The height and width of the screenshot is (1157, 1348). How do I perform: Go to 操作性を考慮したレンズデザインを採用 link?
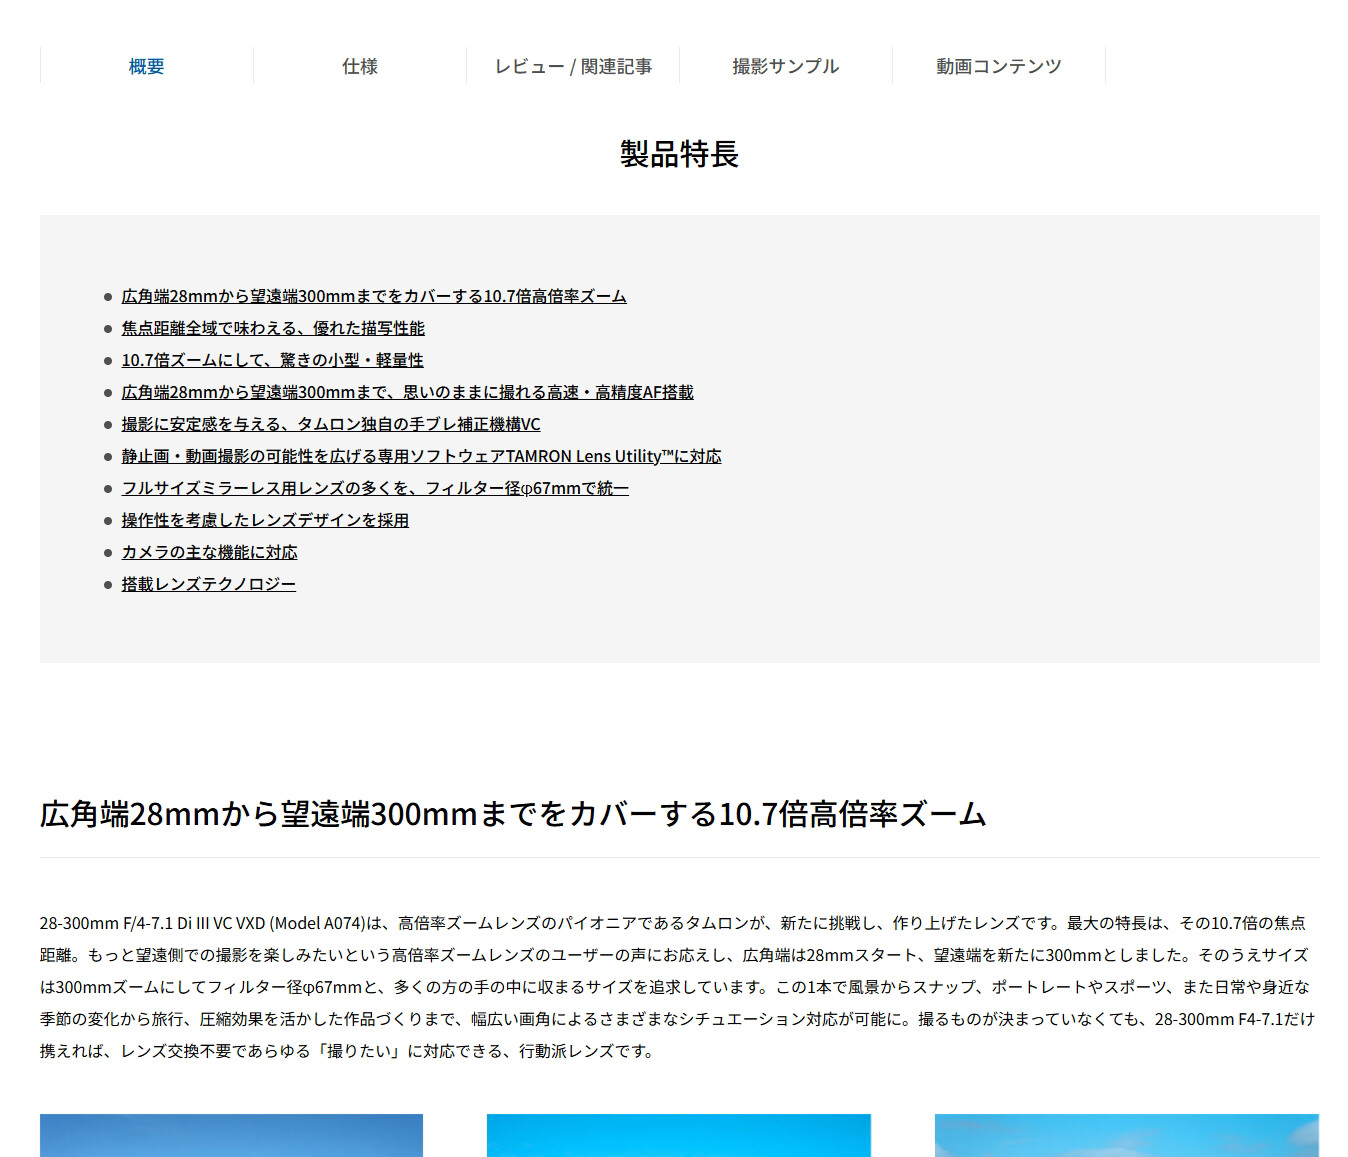click(x=265, y=520)
